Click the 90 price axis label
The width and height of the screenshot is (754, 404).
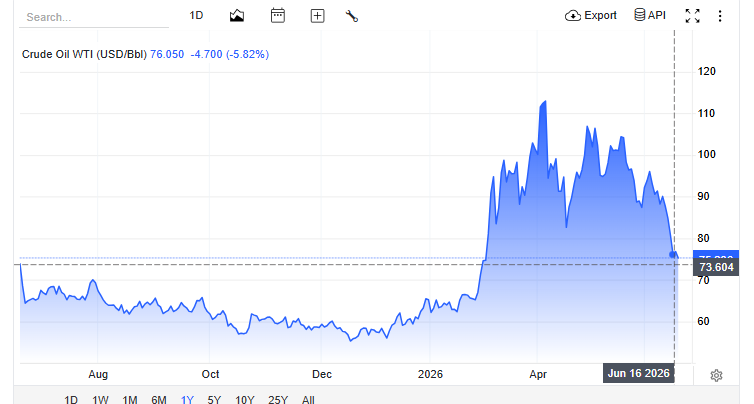(703, 196)
